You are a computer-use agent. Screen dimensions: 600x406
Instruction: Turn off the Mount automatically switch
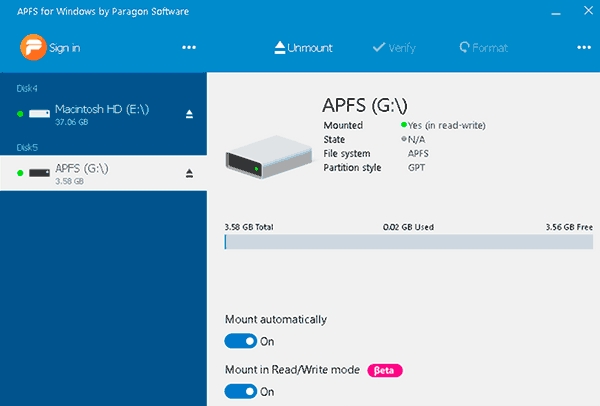tap(240, 341)
